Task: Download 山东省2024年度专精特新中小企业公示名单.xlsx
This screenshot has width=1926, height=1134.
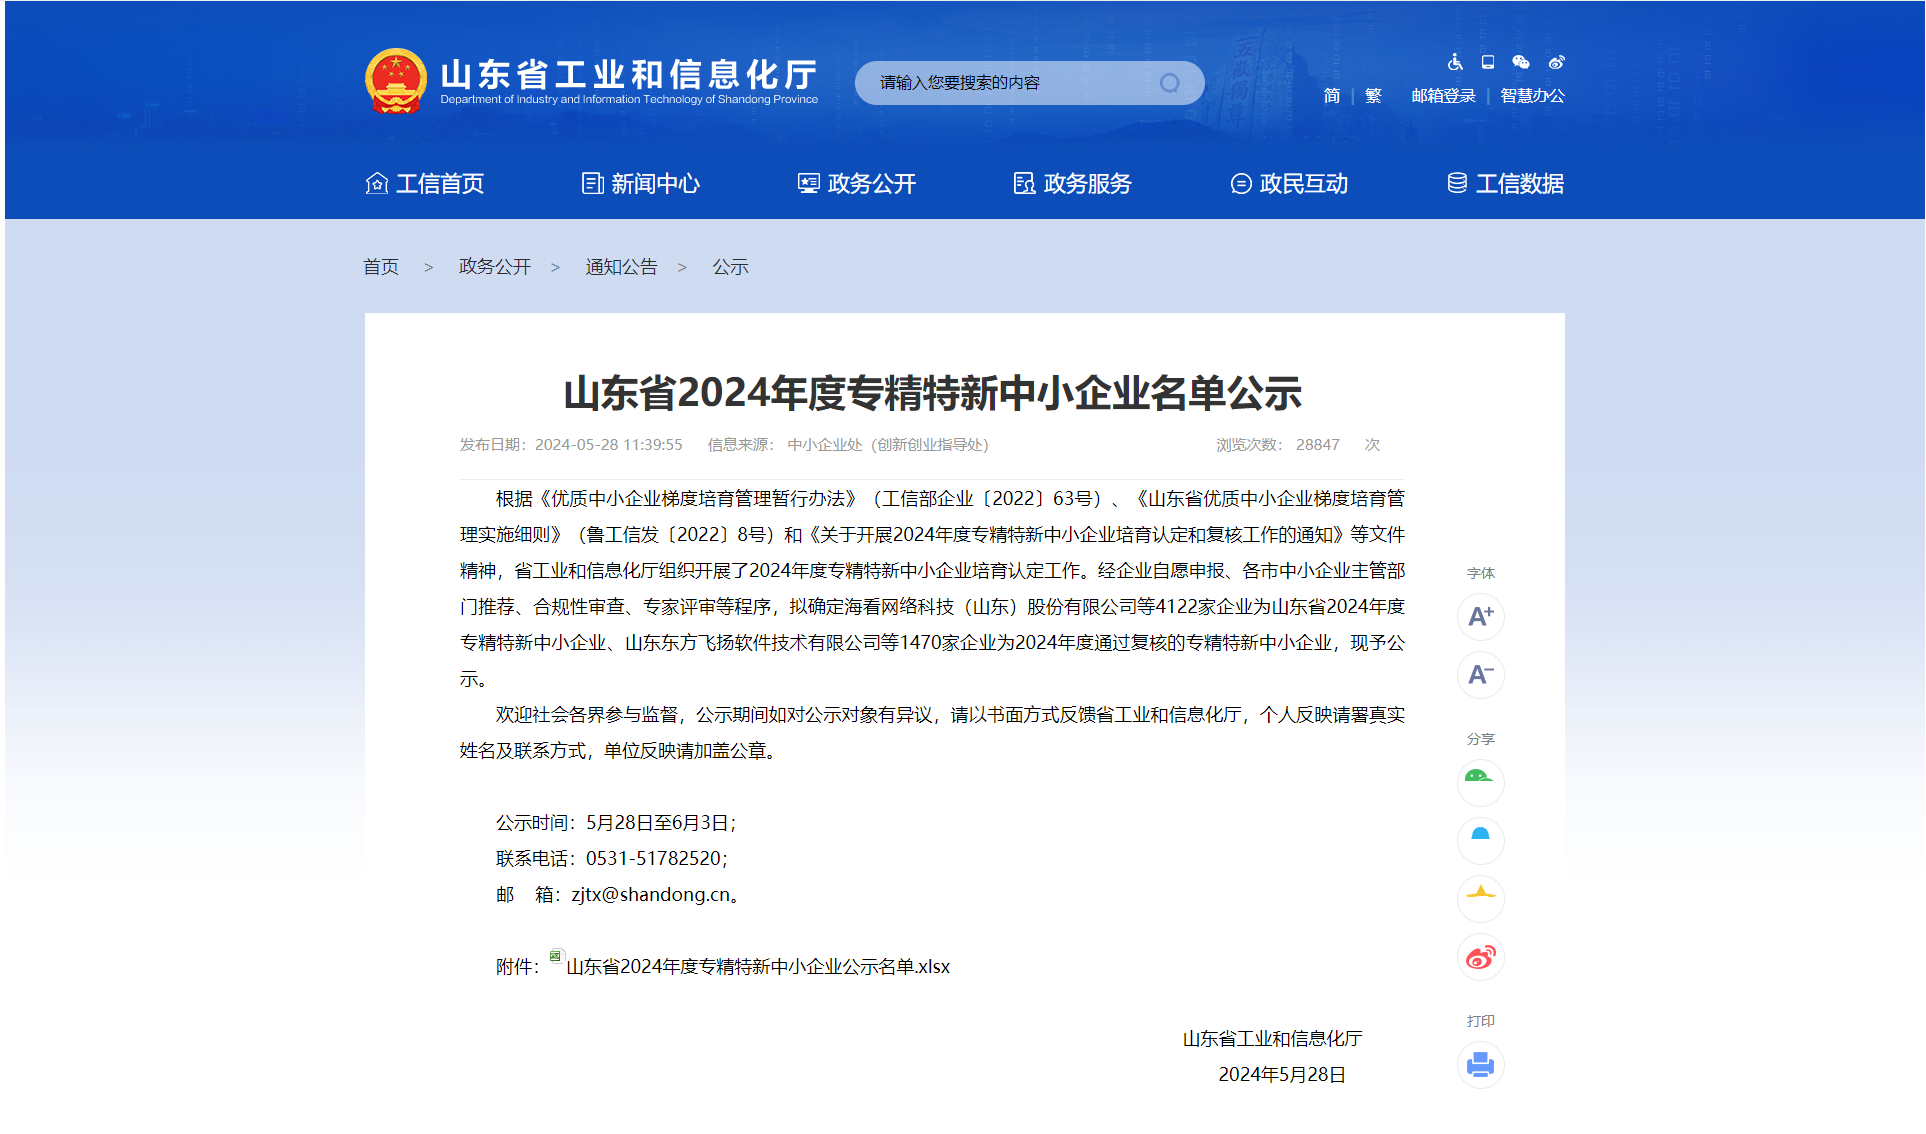Action: [x=758, y=967]
